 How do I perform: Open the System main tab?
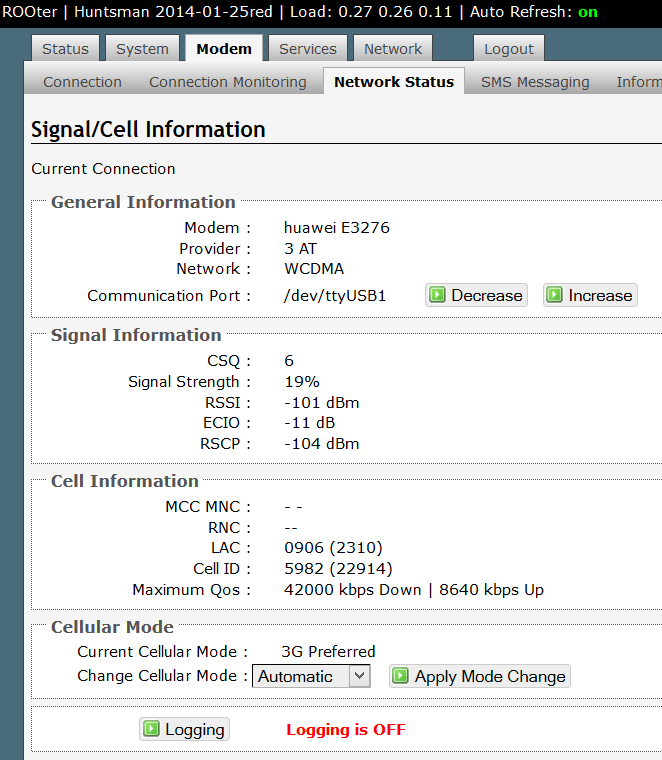(142, 48)
